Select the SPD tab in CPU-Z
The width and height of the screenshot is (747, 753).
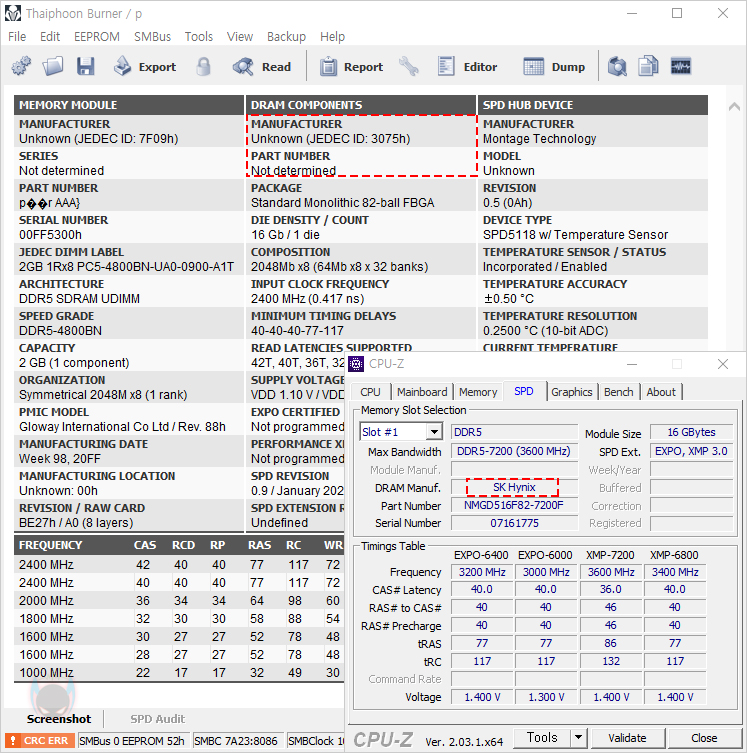524,391
